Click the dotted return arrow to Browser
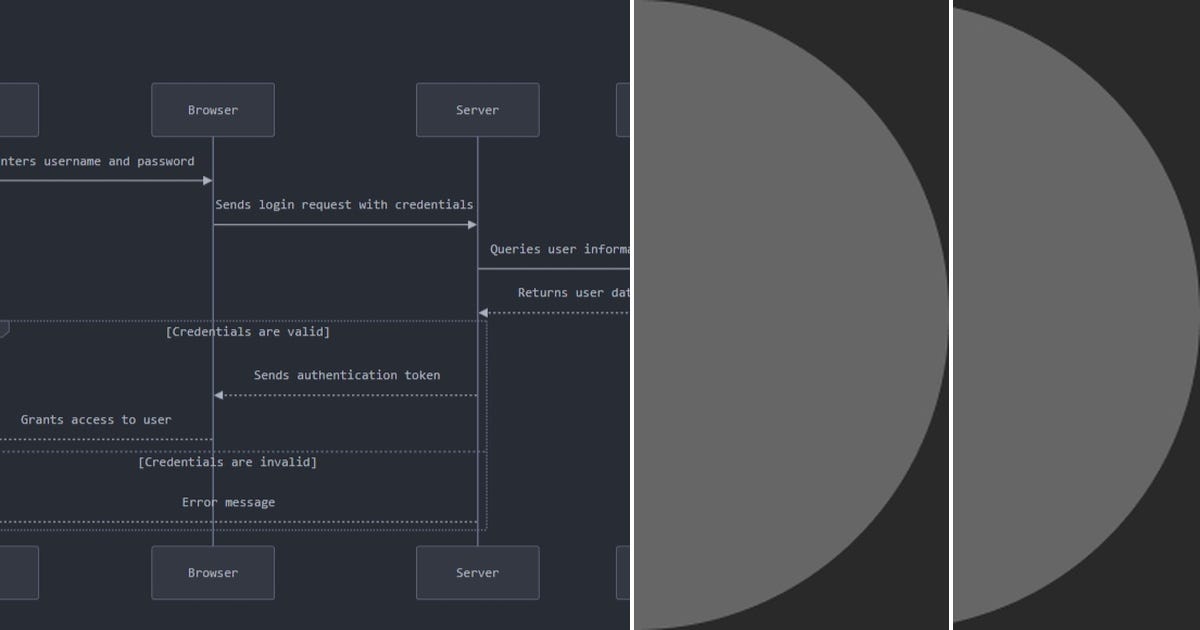Image resolution: width=1200 pixels, height=630 pixels. tap(300, 394)
